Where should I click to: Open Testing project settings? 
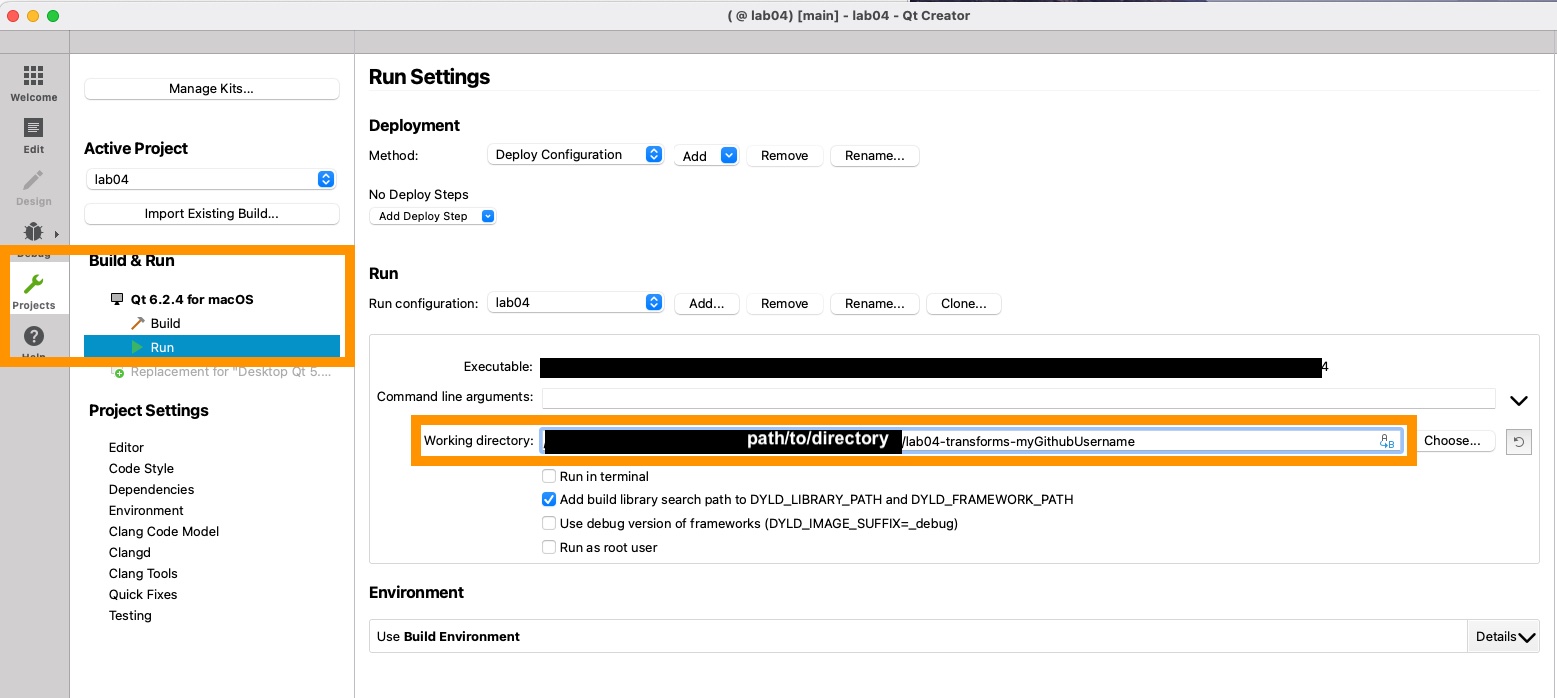pos(130,615)
